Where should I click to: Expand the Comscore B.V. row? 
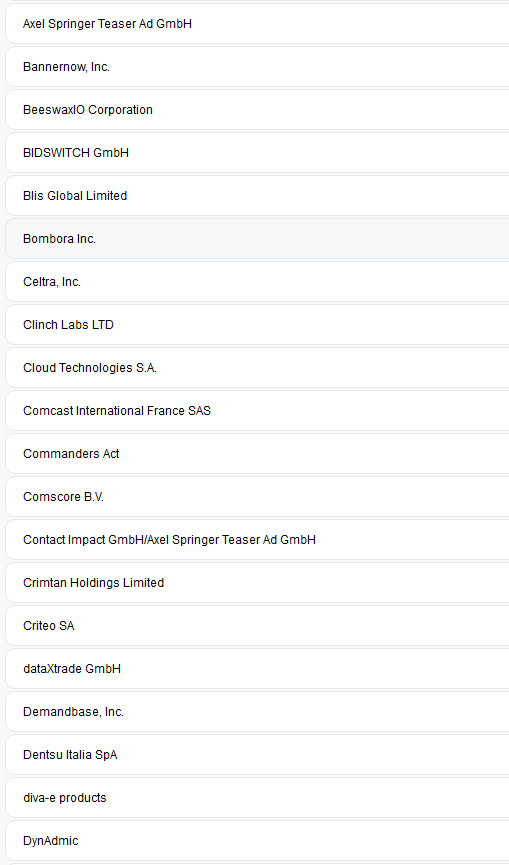[257, 497]
